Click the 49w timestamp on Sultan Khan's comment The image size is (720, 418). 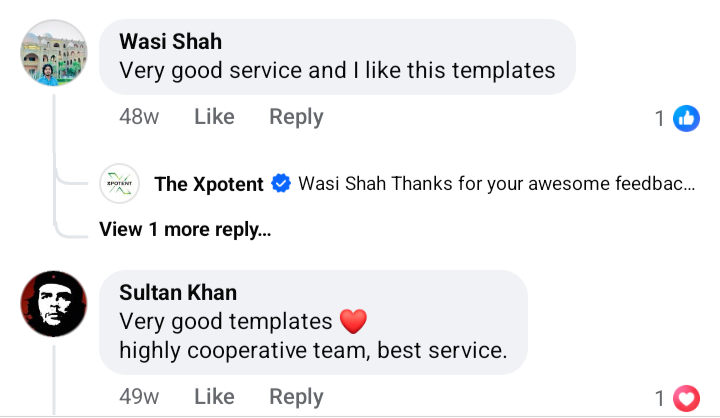139,397
